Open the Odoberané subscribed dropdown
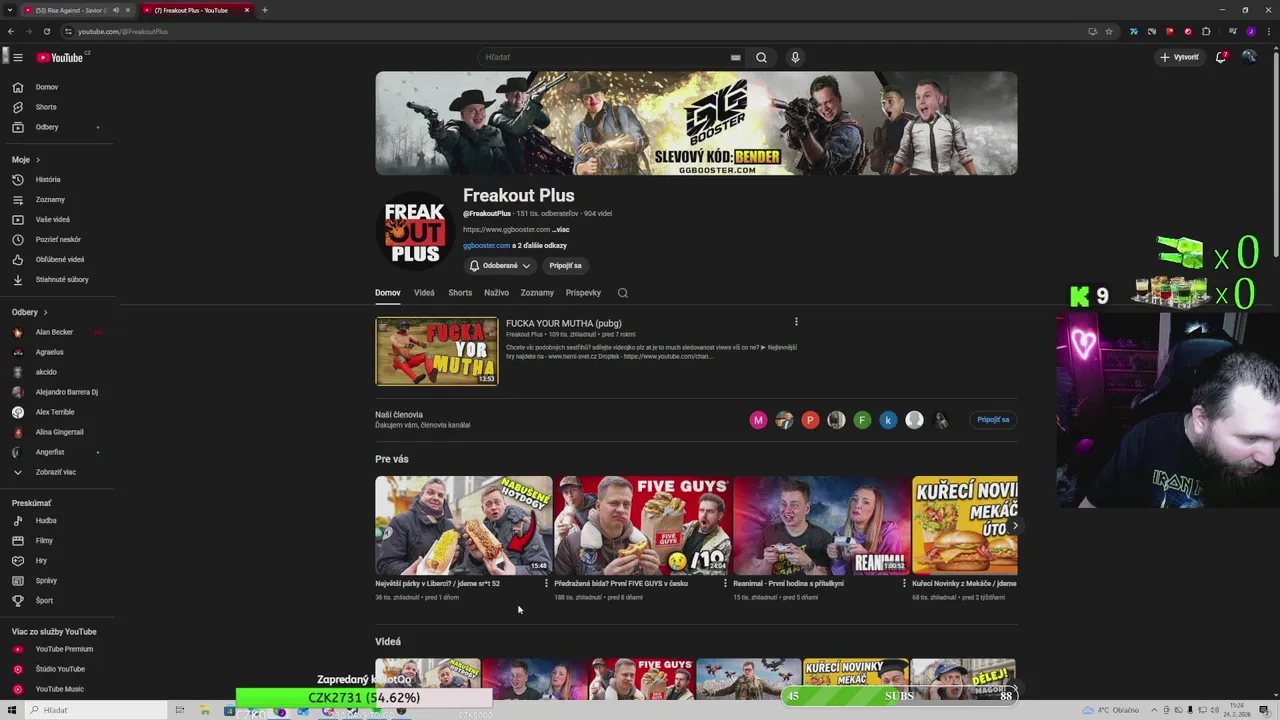Screen dimensions: 1280x720 click(x=500, y=265)
